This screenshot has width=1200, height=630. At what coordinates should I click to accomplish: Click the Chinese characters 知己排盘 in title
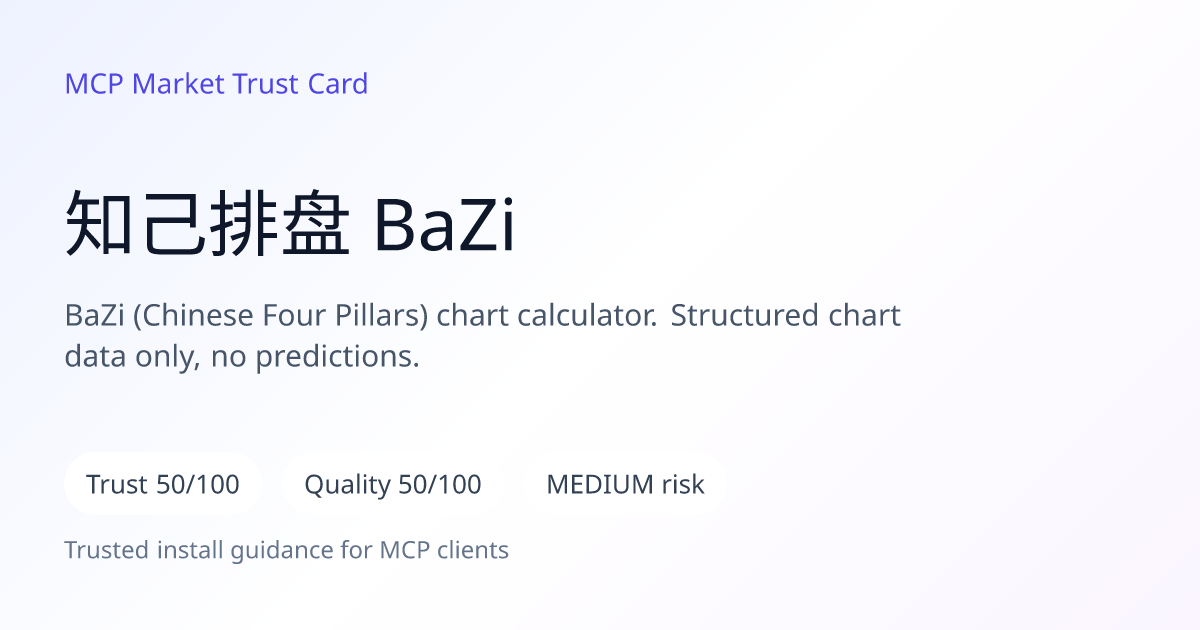point(208,225)
